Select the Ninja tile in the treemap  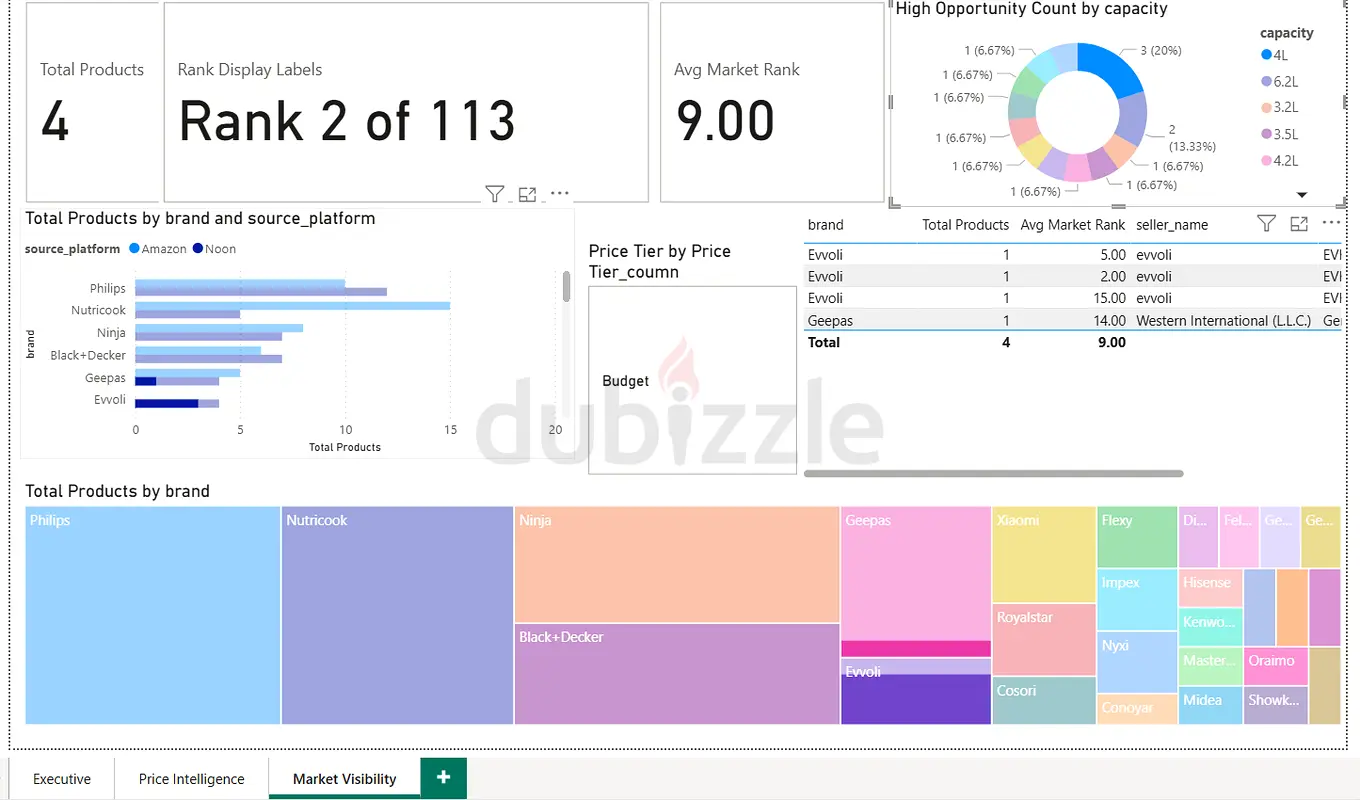point(677,564)
